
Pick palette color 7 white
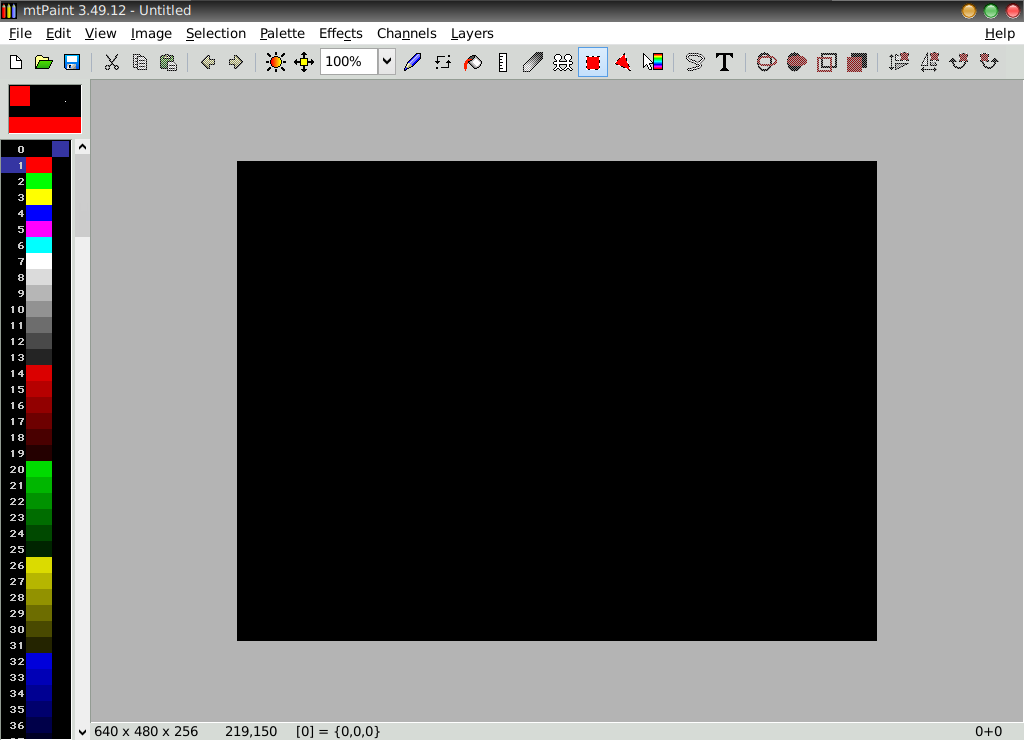39,261
